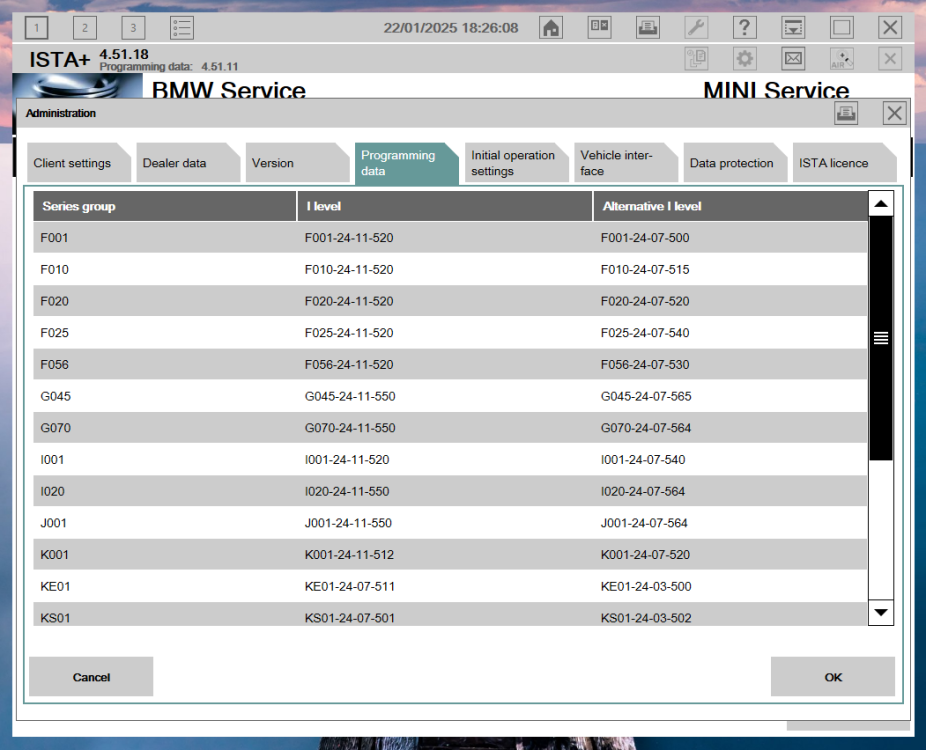Open session slot 2 in top toolbar
This screenshot has height=750, width=926.
tap(85, 28)
